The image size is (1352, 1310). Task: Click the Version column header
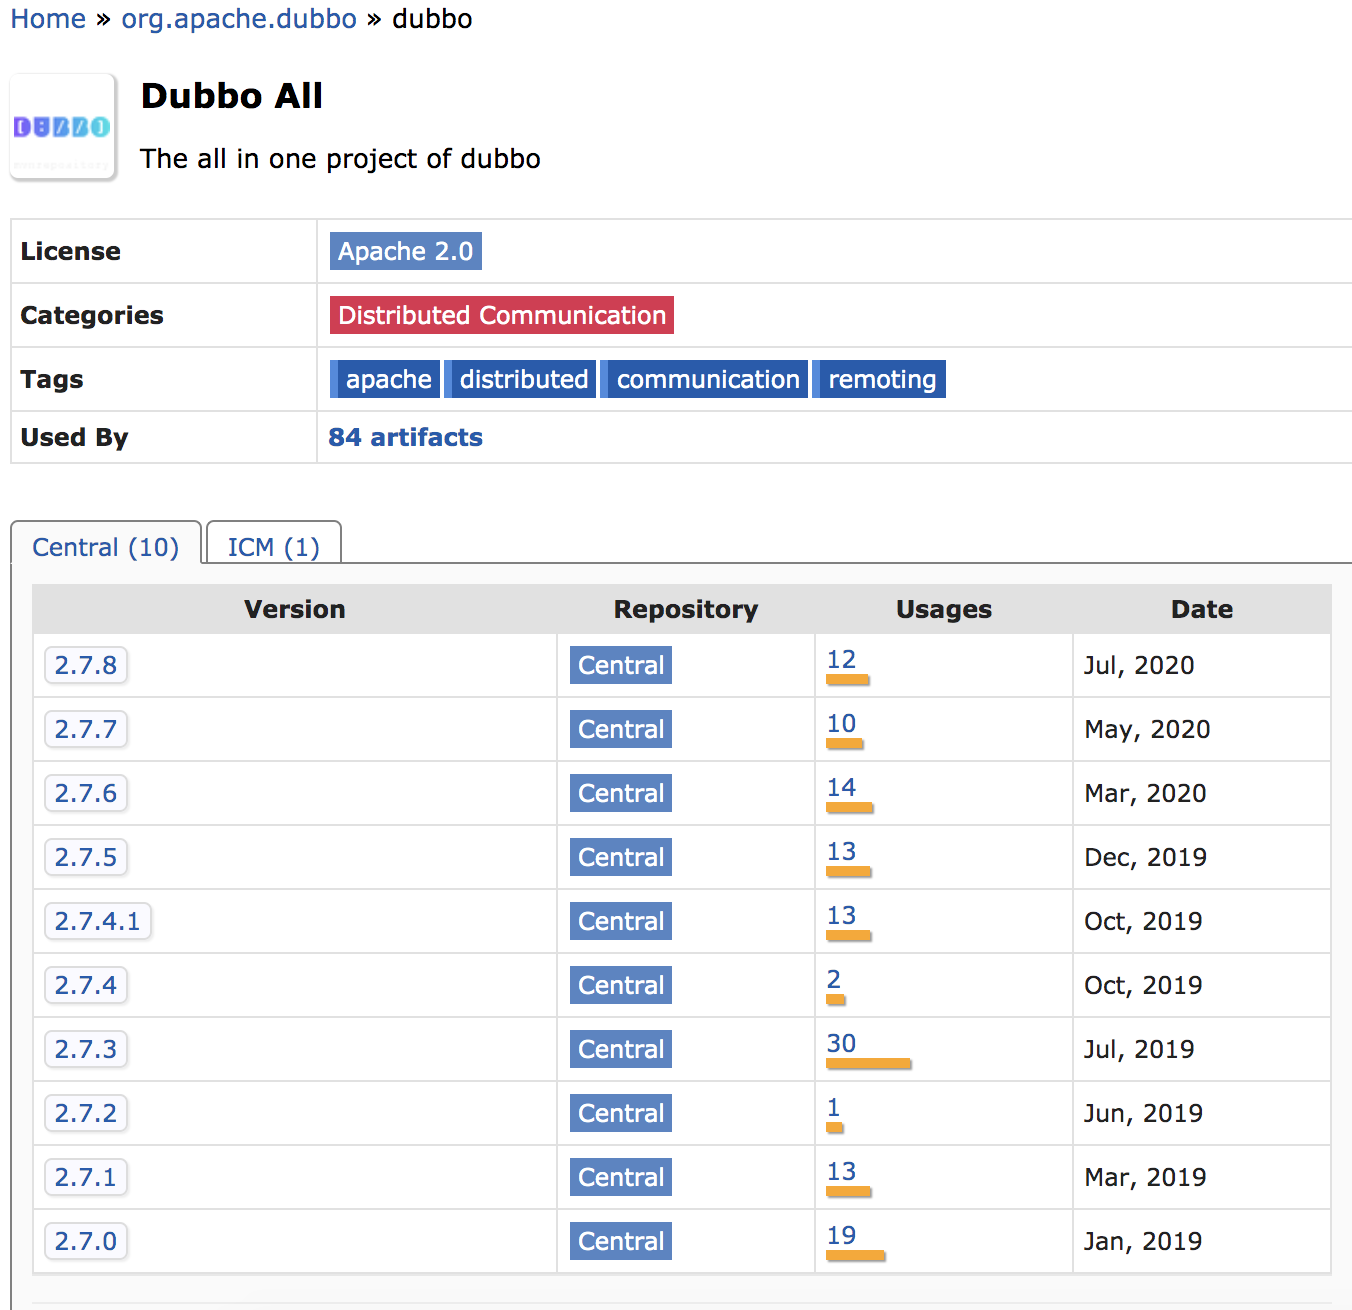coord(295,609)
